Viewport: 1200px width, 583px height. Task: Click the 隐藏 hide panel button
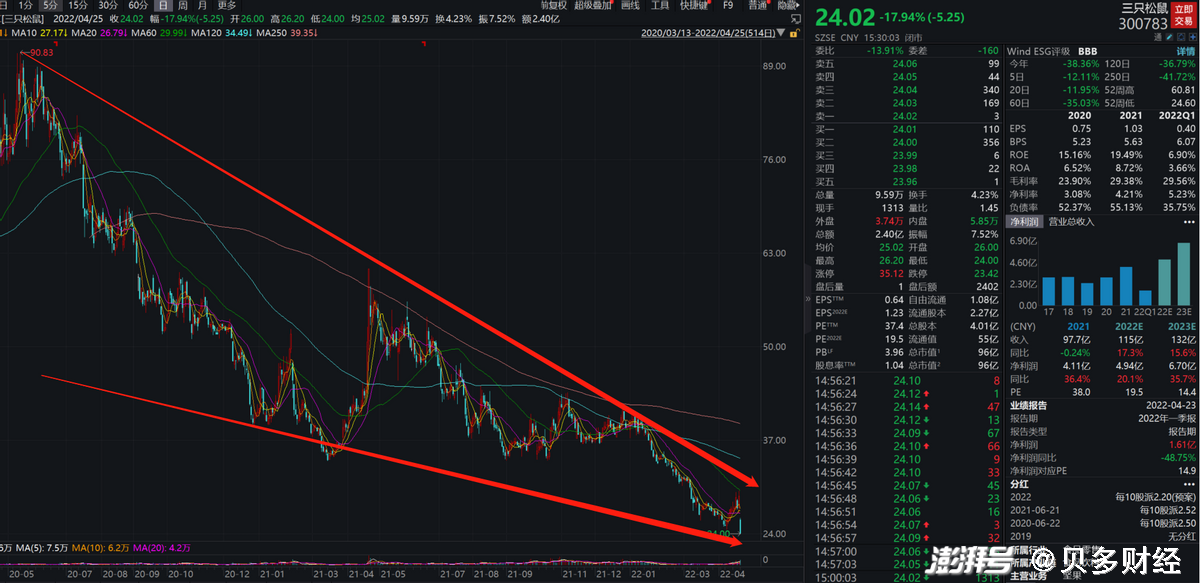(787, 5)
